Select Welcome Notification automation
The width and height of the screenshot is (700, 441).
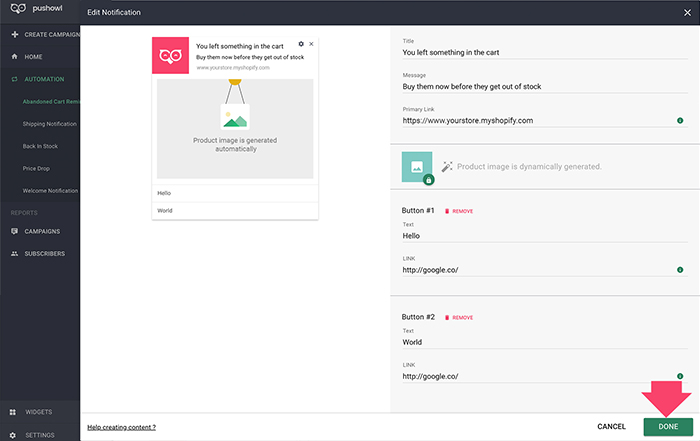[x=50, y=191]
